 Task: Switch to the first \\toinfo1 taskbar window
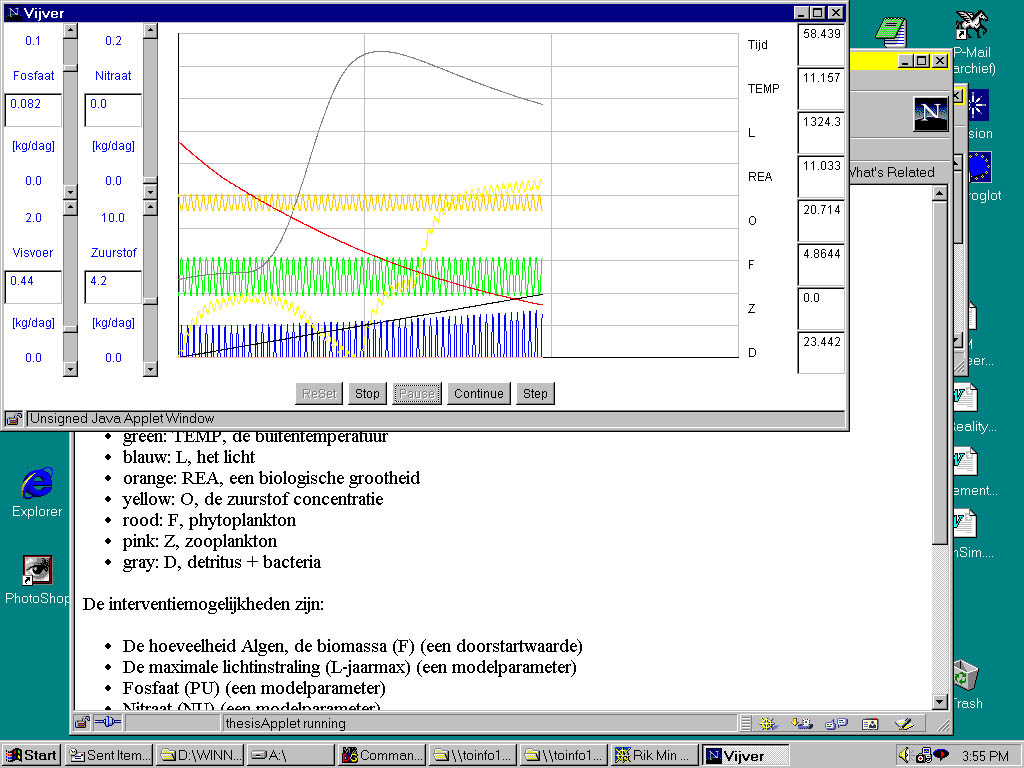pyautogui.click(x=473, y=756)
